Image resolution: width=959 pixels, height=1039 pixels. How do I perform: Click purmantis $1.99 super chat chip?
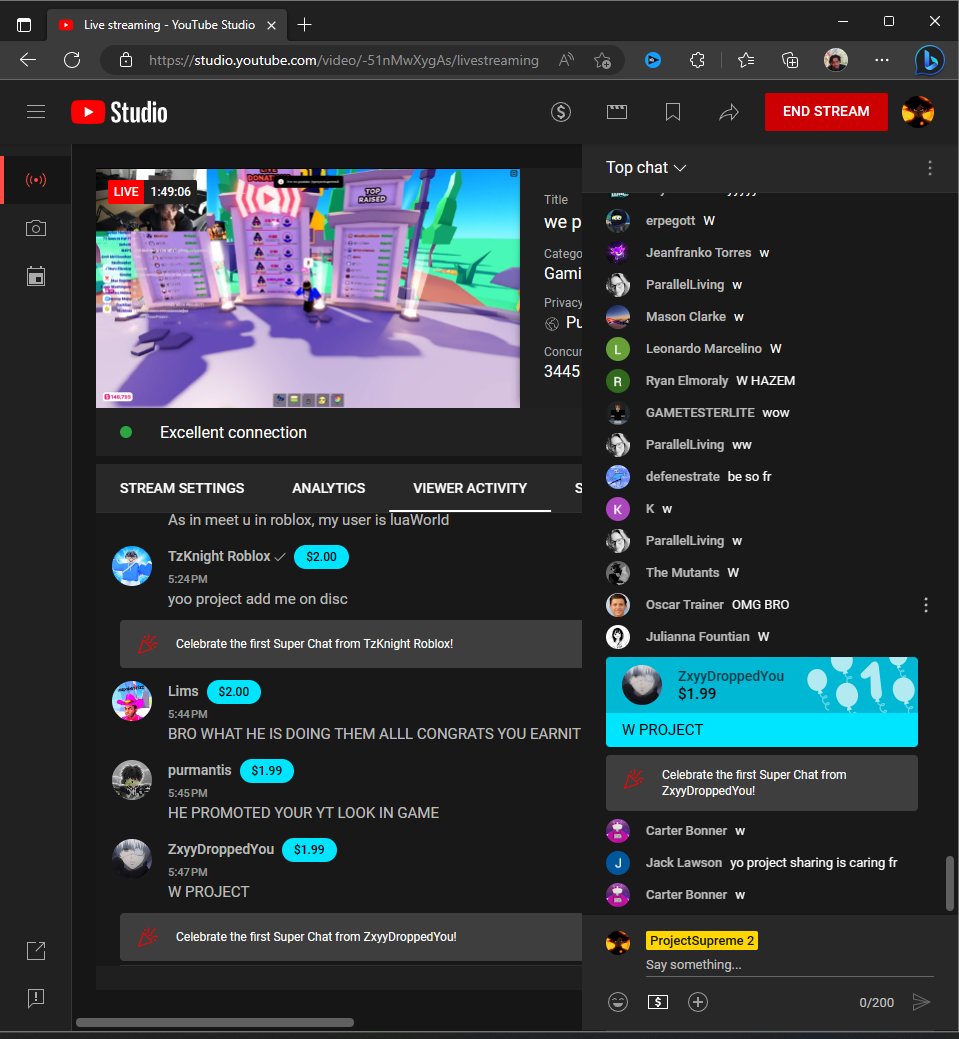[x=266, y=771]
